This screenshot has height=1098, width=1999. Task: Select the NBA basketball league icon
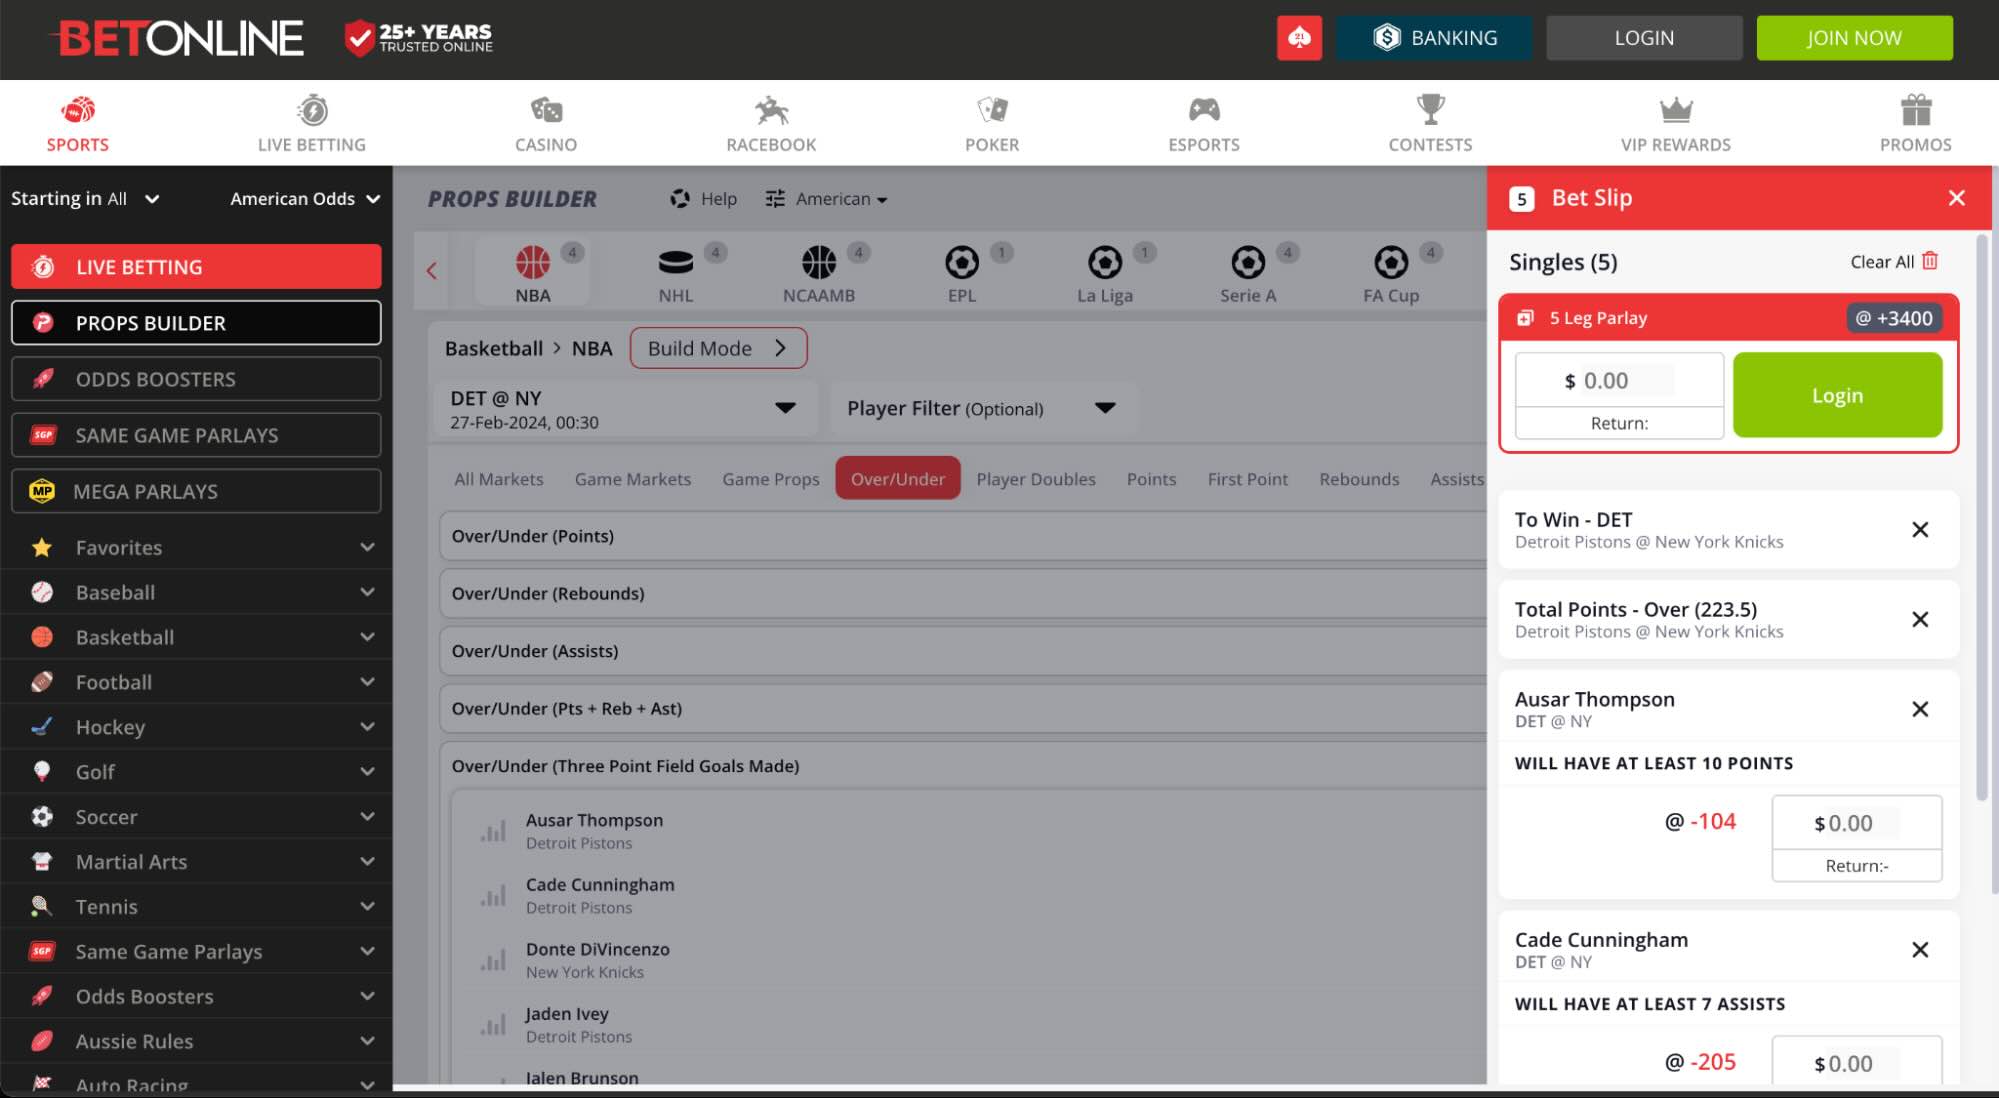tap(533, 262)
